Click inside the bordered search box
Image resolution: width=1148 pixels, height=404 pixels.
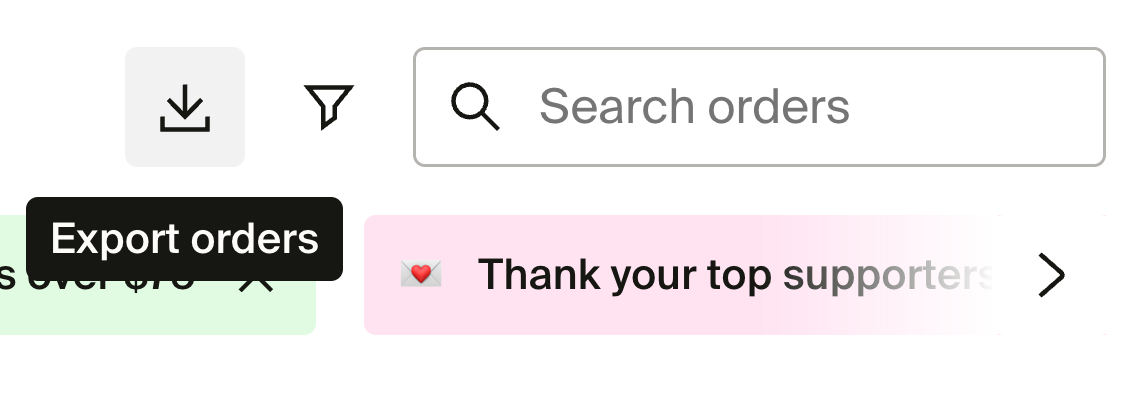tap(759, 107)
